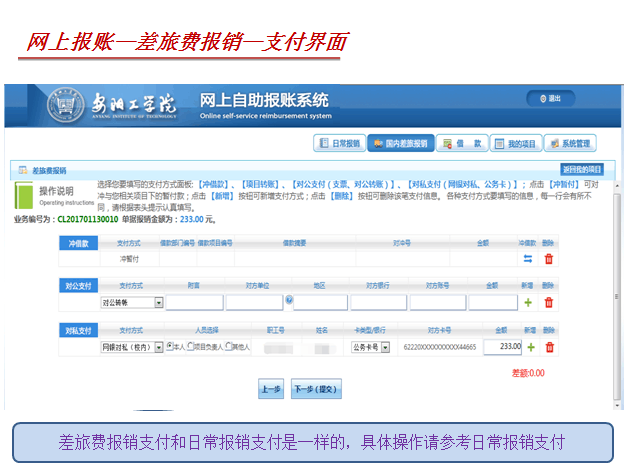Switch to the 日常报销 tab

pyautogui.click(x=338, y=144)
